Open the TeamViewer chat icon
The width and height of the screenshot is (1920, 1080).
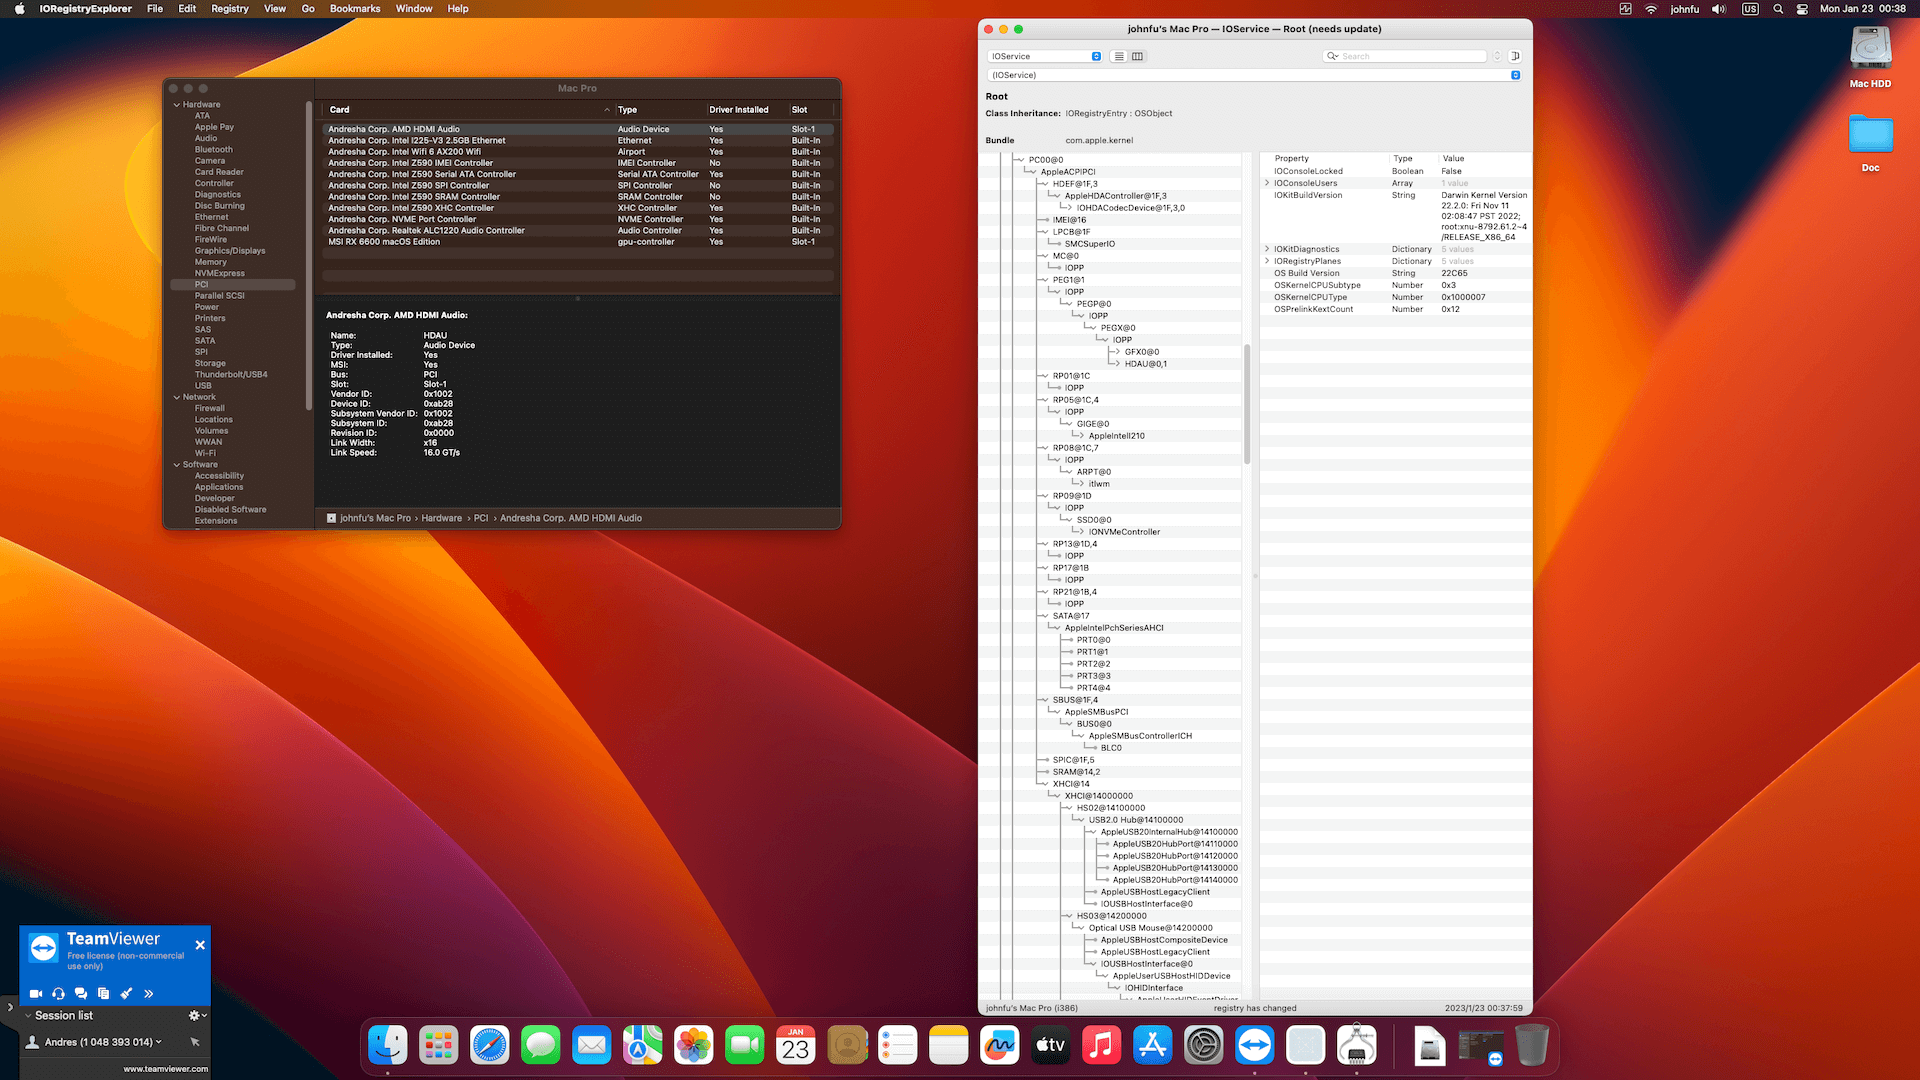[x=81, y=993]
